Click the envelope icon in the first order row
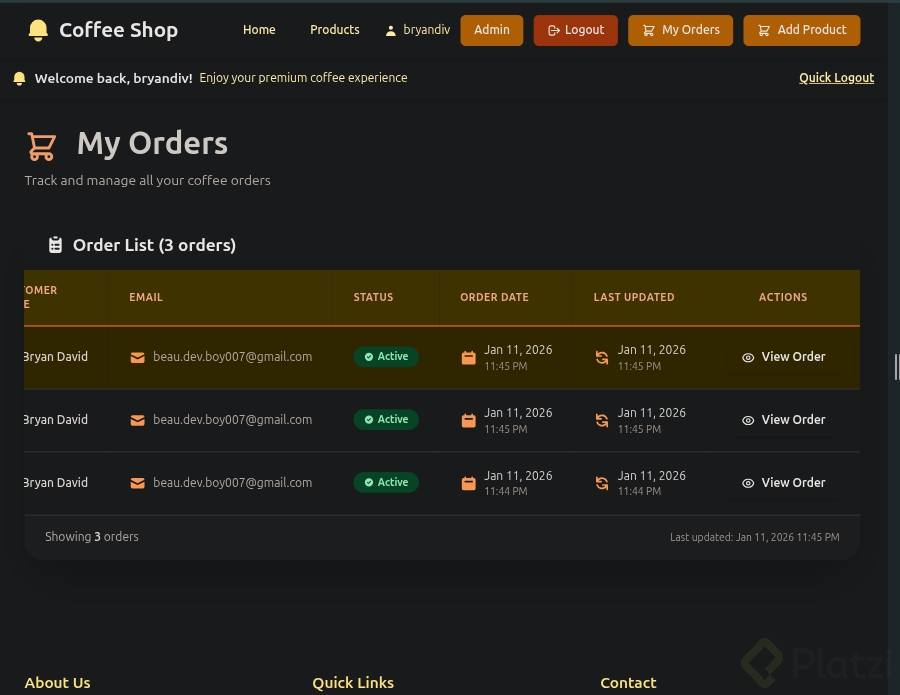900x695 pixels. [x=137, y=357]
